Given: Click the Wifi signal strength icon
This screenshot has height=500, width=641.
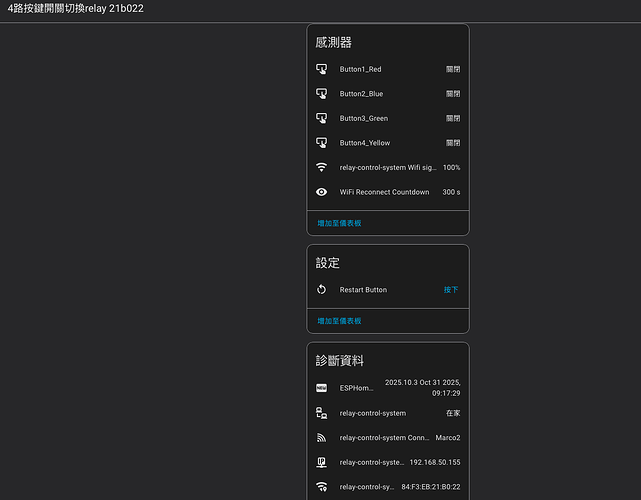Looking at the screenshot, I should tap(322, 167).
